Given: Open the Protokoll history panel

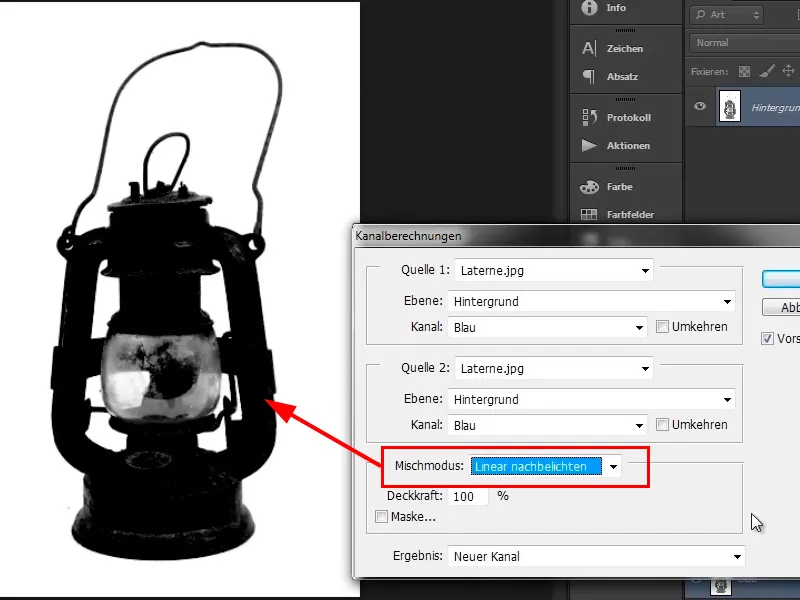Looking at the screenshot, I should 616,117.
